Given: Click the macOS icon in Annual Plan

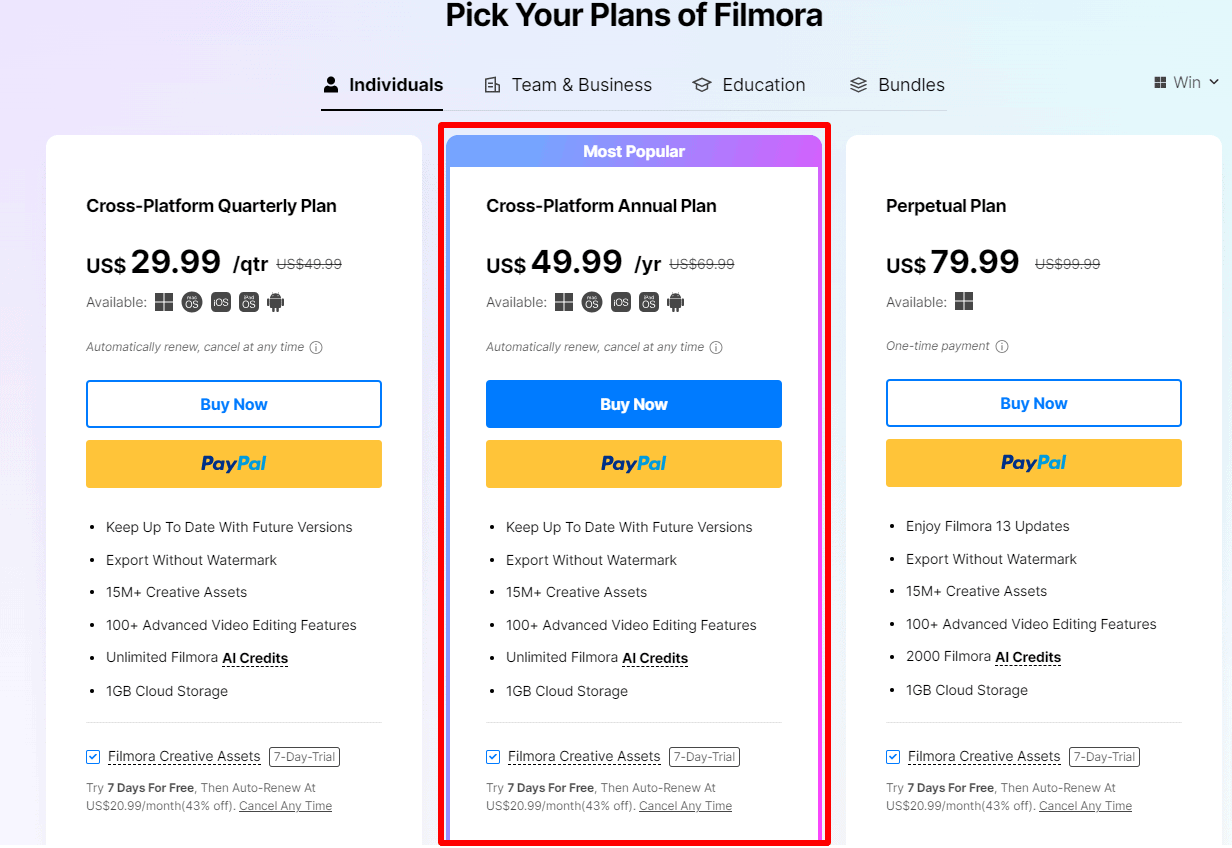Looking at the screenshot, I should tap(592, 302).
